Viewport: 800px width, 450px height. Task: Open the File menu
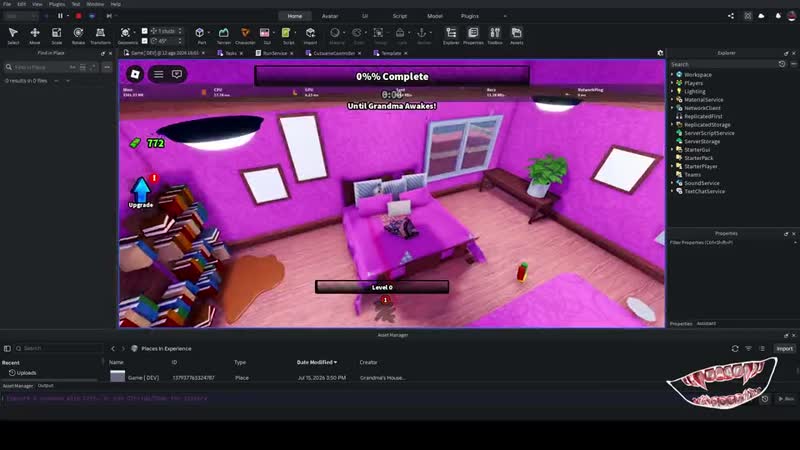coord(7,4)
